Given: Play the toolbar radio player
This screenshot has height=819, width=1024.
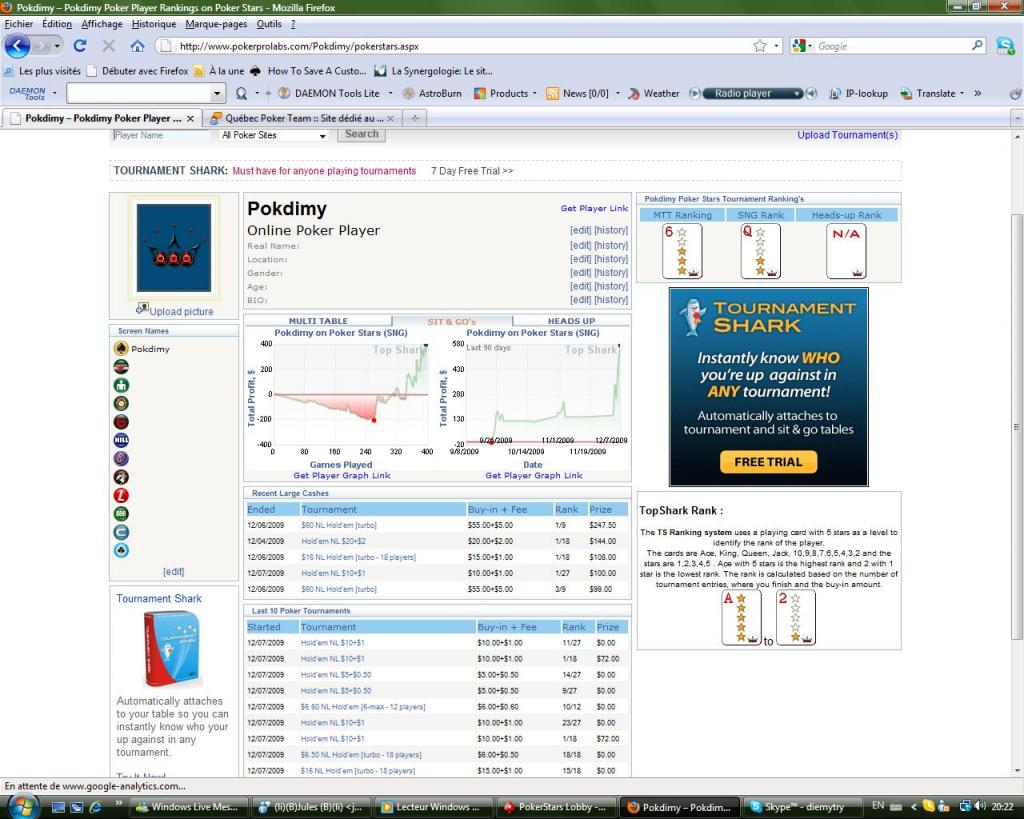Looking at the screenshot, I should point(695,93).
